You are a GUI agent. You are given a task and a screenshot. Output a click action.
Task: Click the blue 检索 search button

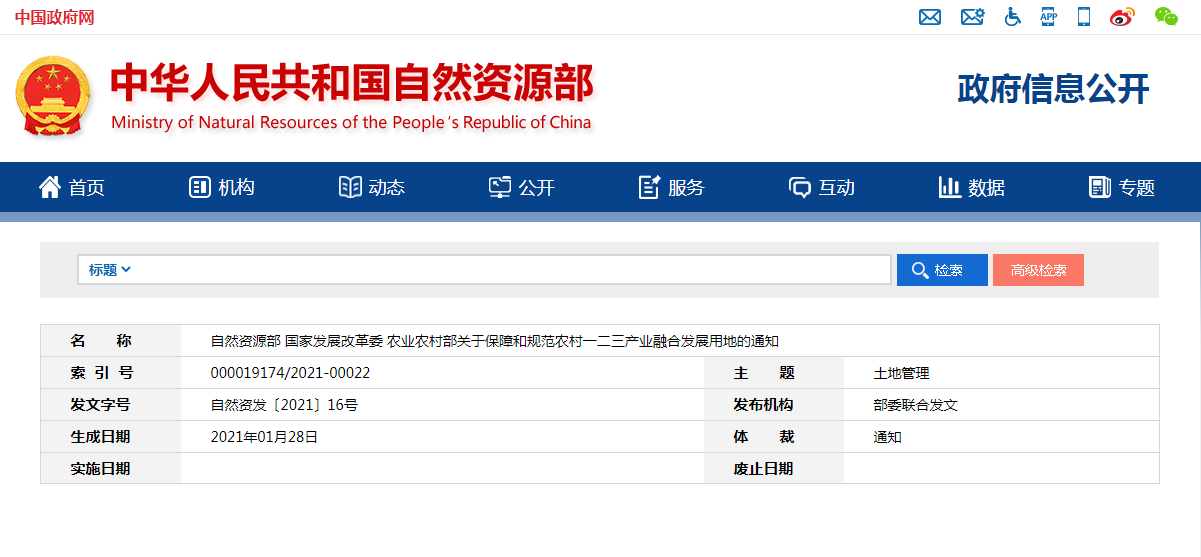[x=942, y=270]
